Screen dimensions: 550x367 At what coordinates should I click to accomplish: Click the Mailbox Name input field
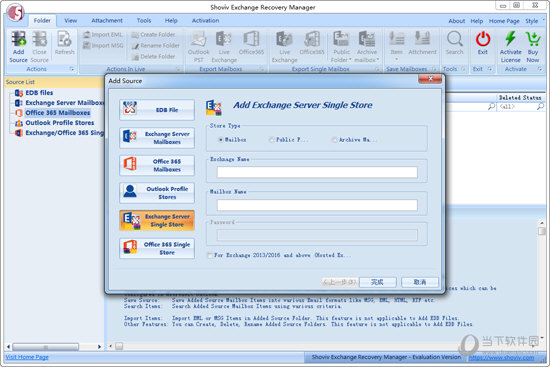click(317, 205)
